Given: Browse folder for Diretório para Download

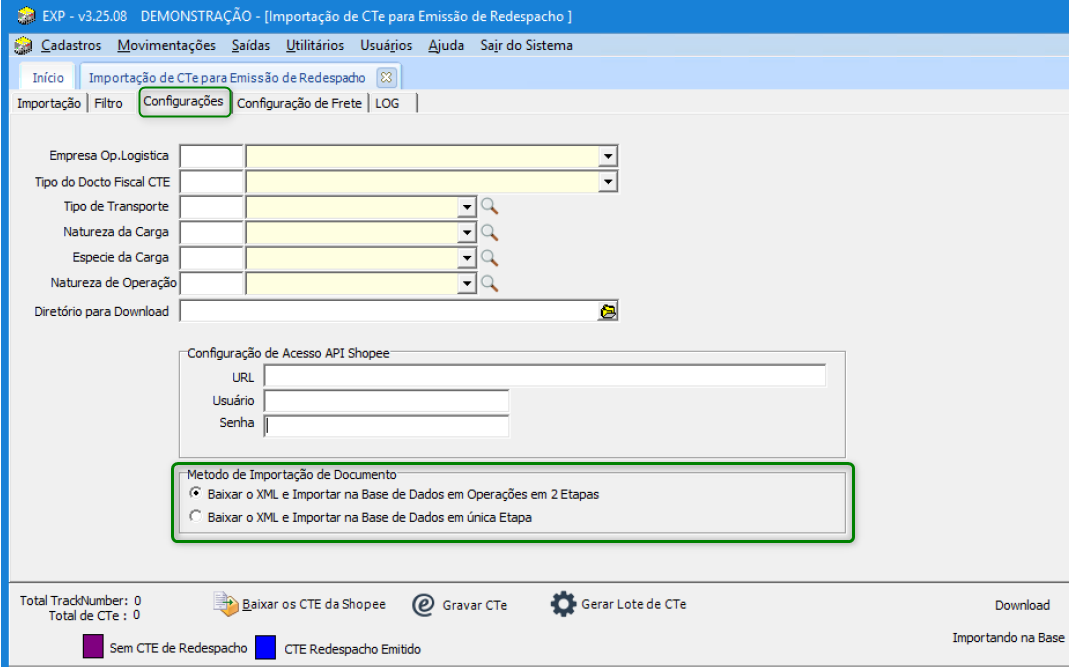Looking at the screenshot, I should 607,312.
